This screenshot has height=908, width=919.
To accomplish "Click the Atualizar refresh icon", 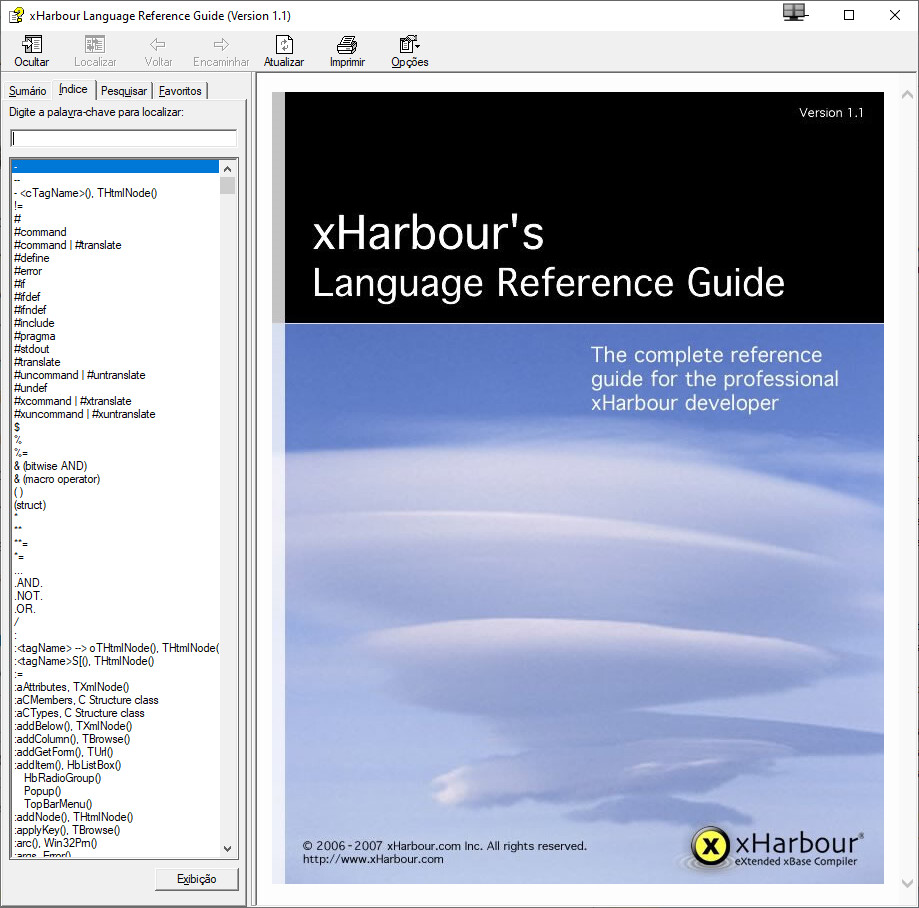I will point(284,45).
